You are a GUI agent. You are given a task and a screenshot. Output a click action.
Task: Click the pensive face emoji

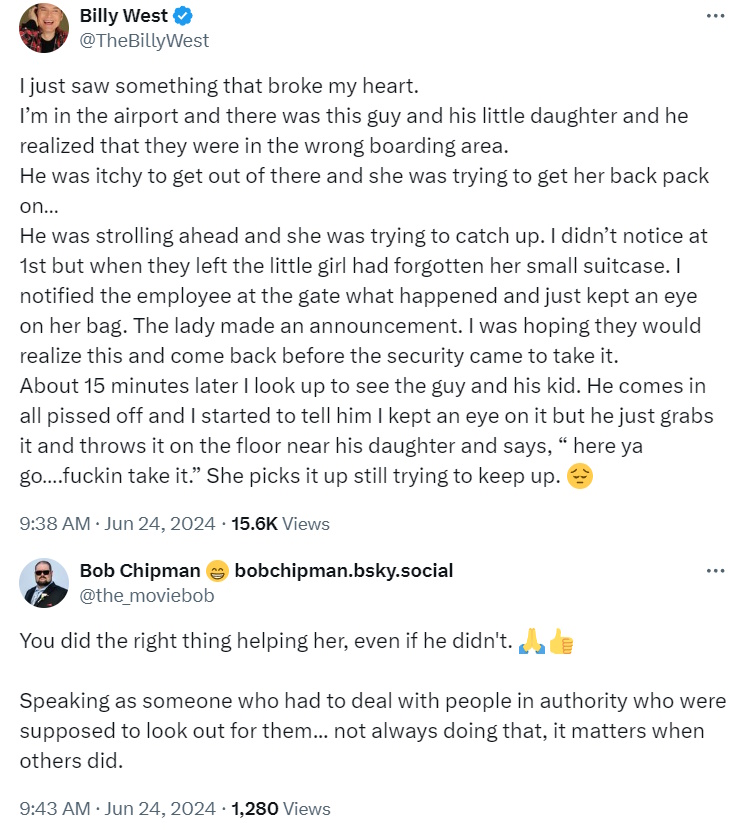point(578,478)
